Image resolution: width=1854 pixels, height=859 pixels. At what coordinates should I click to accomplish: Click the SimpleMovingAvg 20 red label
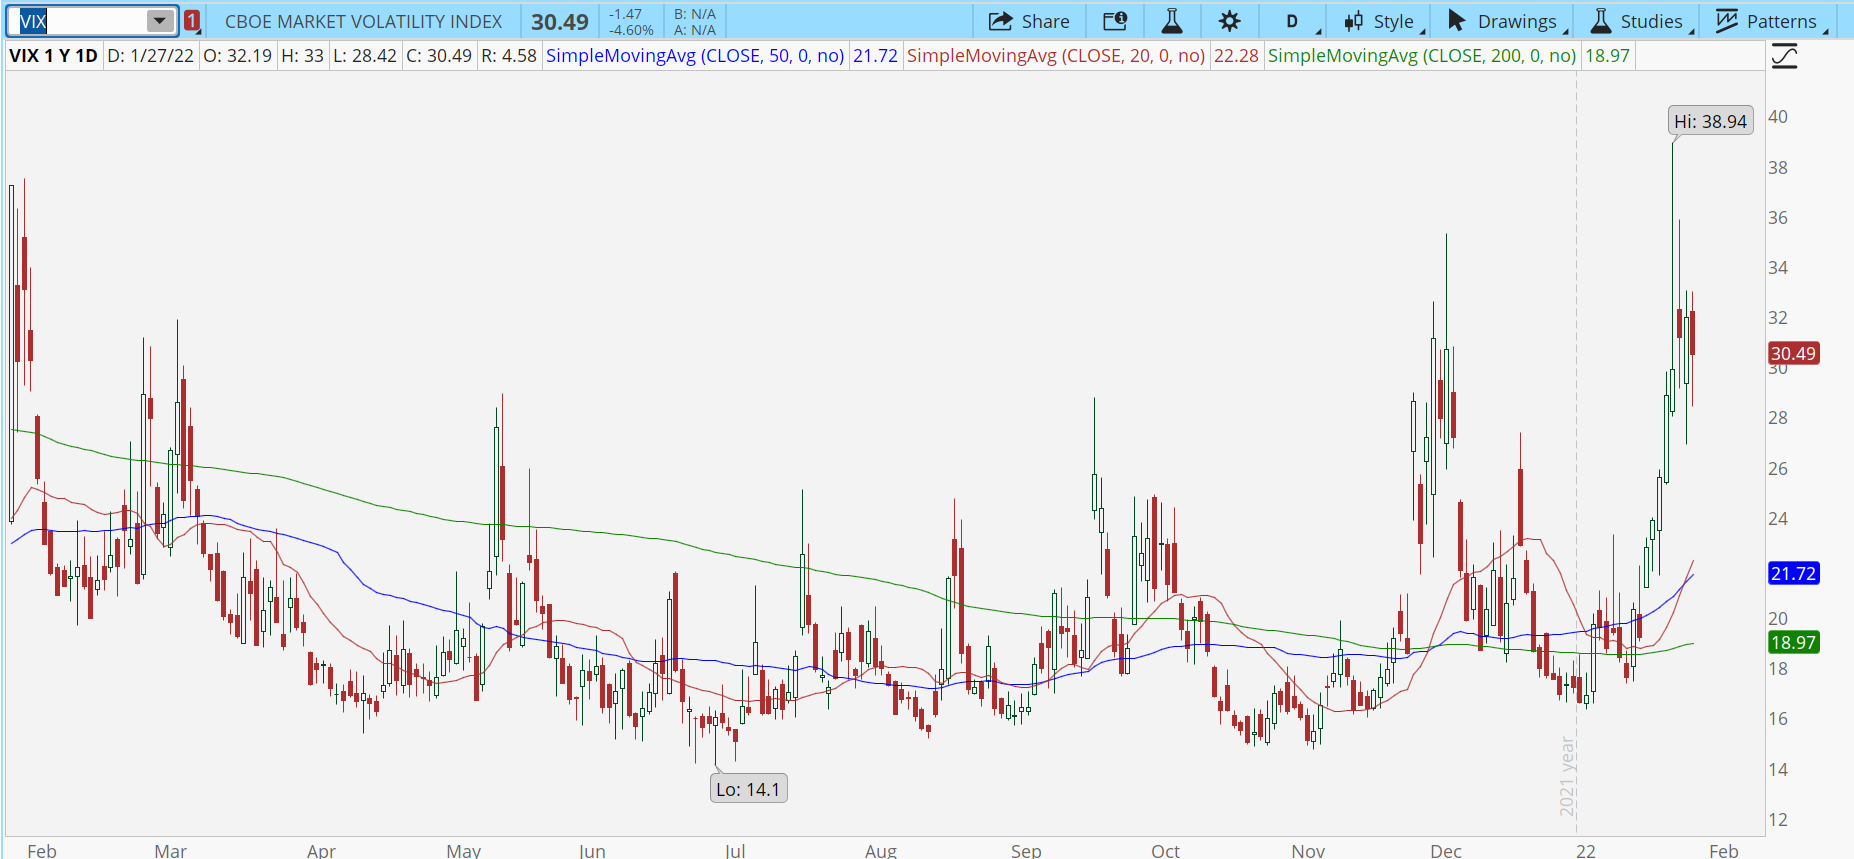[x=1055, y=56]
